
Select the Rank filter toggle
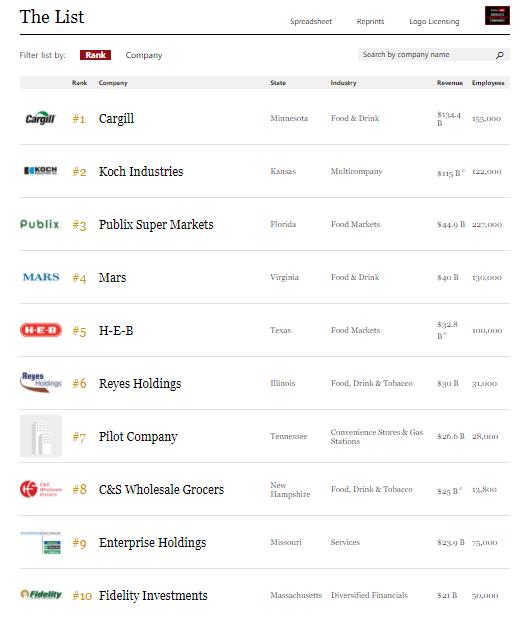click(x=95, y=55)
